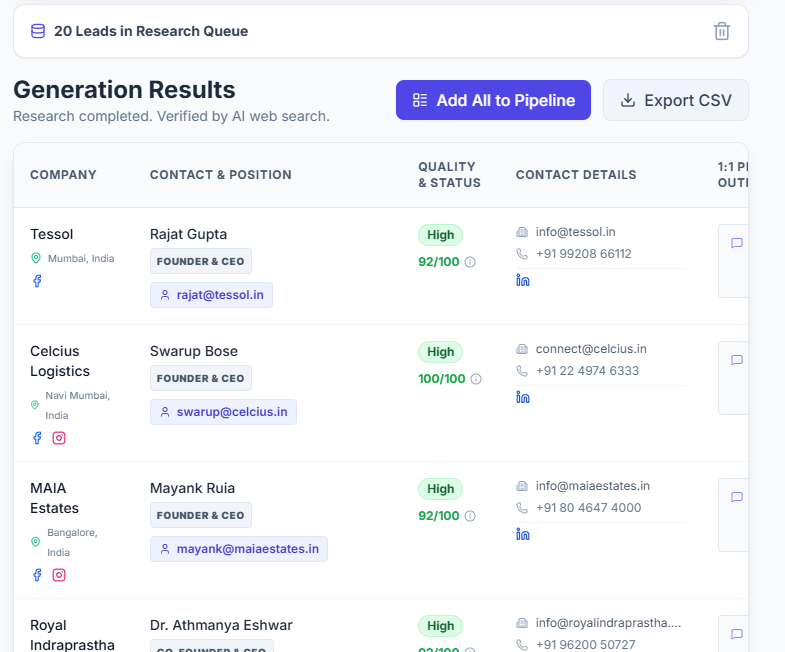This screenshot has width=785, height=652.
Task: Click the info@royalindraprastha email
Action: point(608,623)
